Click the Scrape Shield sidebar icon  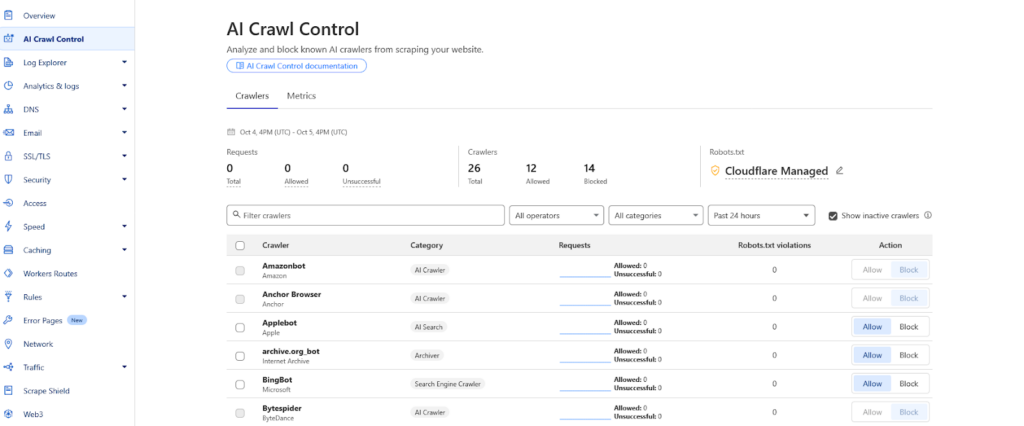coord(9,391)
